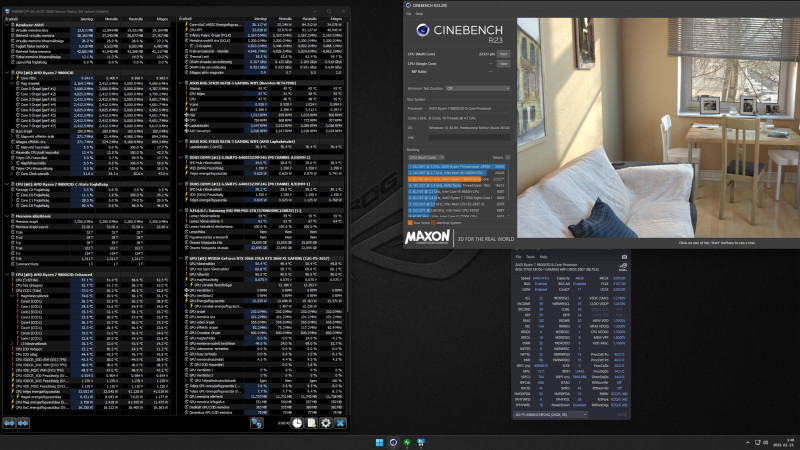The width and height of the screenshot is (800, 450).
Task: Select the Threadripper 2990WX ranking row
Action: pos(457,167)
